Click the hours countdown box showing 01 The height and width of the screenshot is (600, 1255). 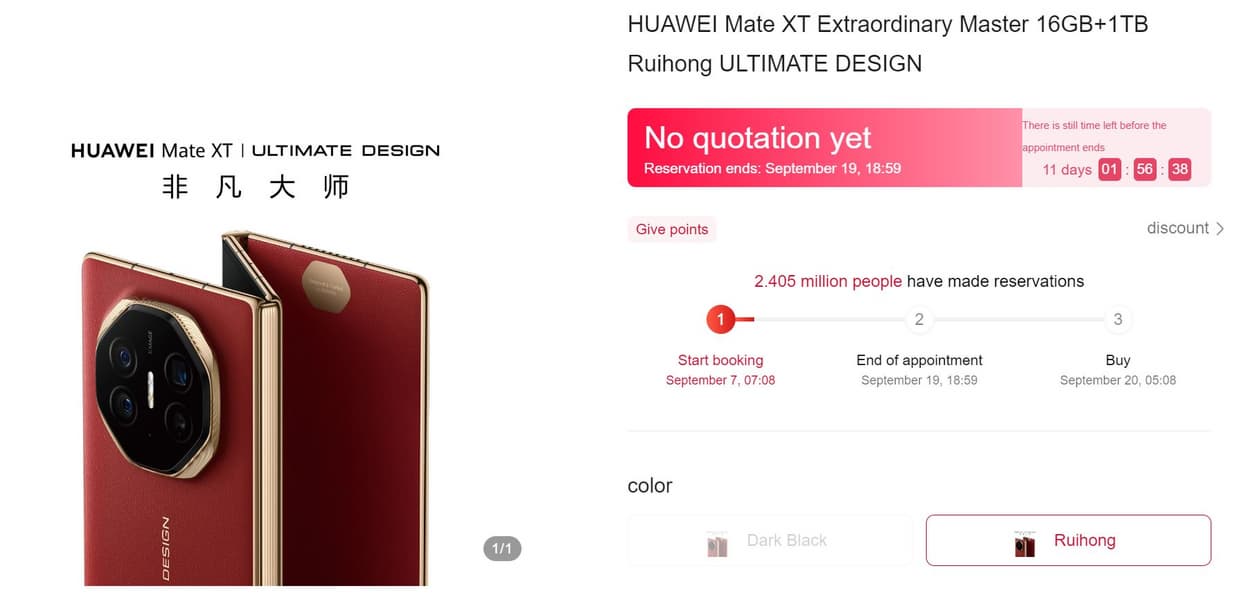pos(1109,169)
